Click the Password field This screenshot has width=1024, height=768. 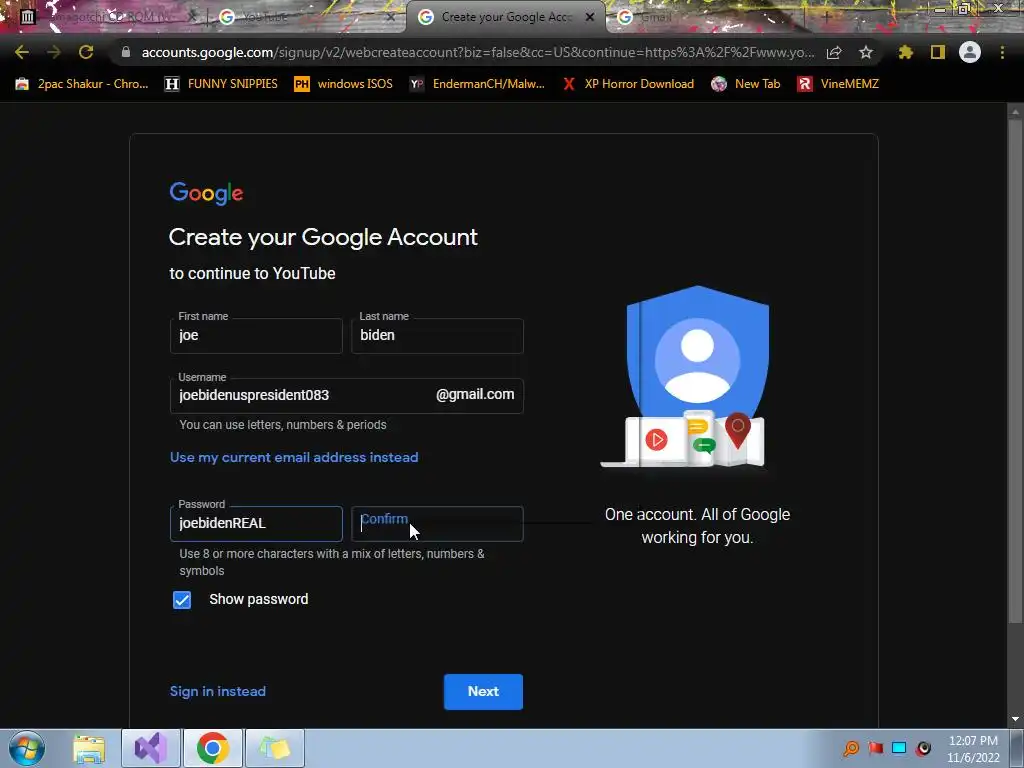[x=256, y=524]
